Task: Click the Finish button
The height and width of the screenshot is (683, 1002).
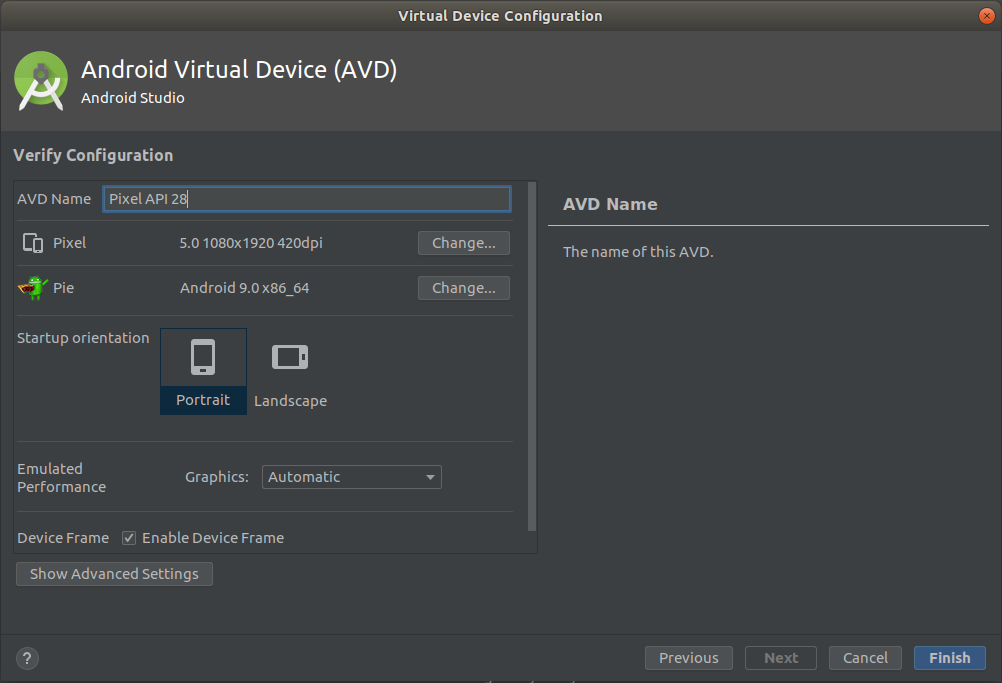Action: pos(948,657)
